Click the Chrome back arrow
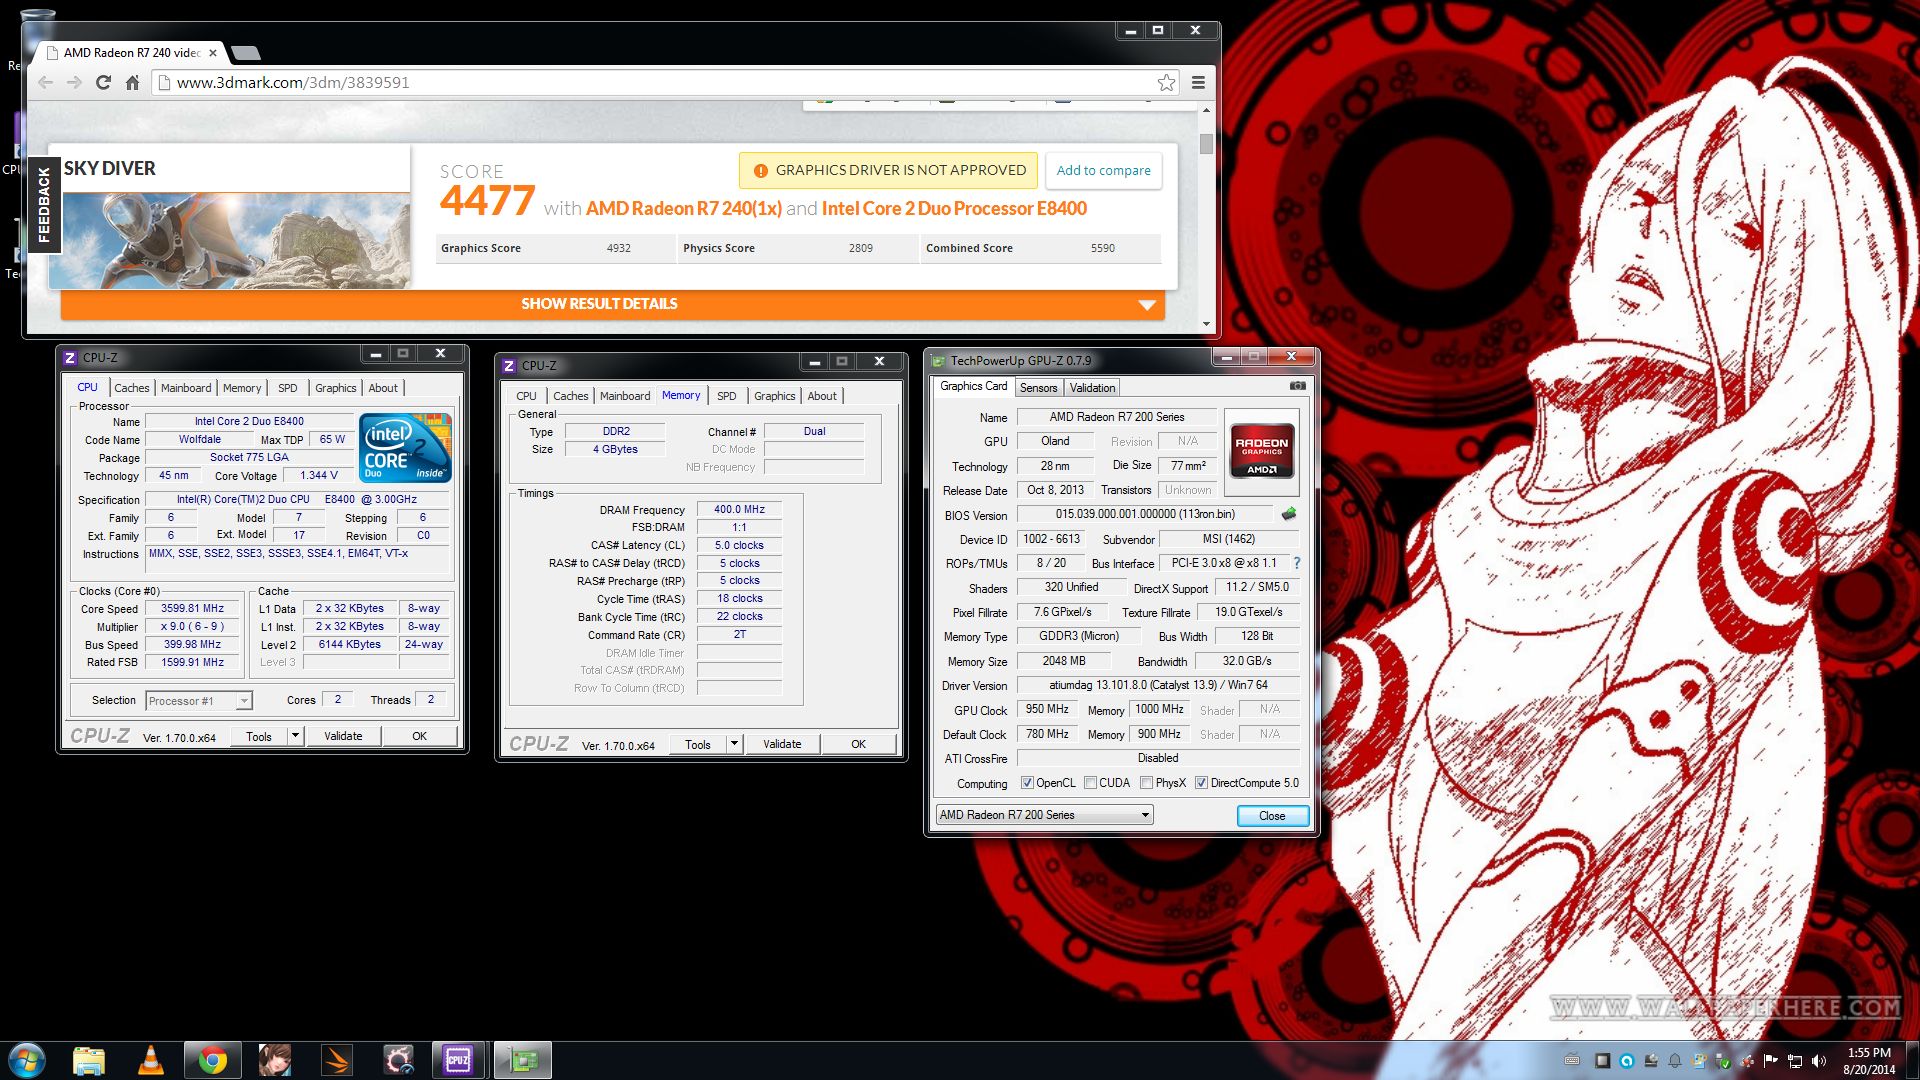The height and width of the screenshot is (1080, 1920). point(45,83)
